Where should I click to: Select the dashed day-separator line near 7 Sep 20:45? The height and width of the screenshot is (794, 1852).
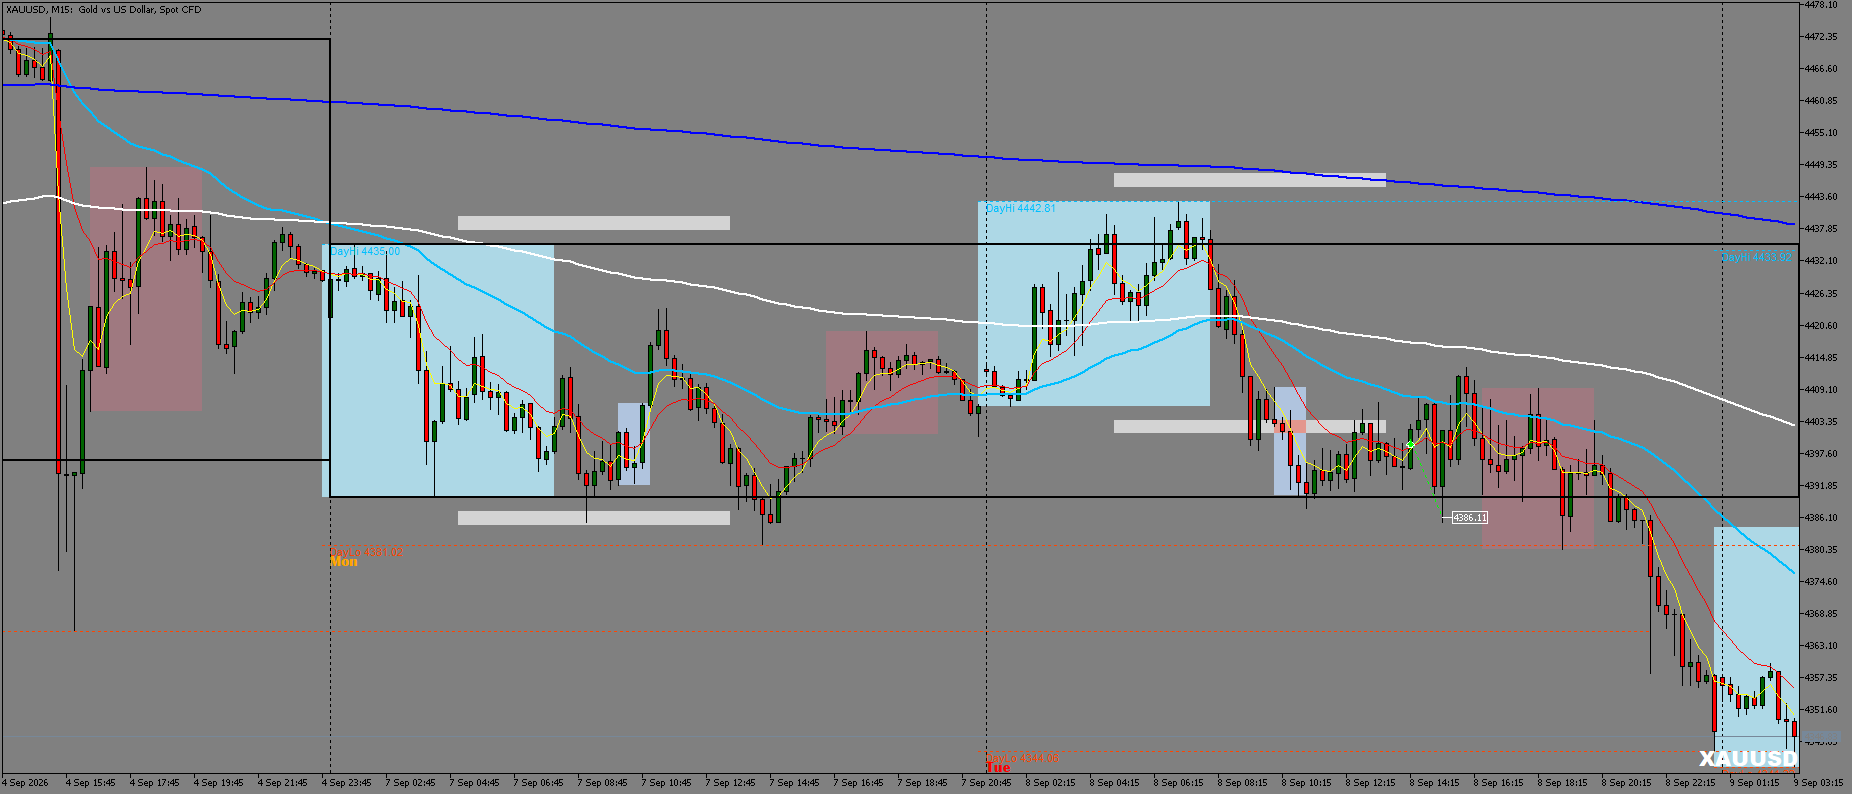pyautogui.click(x=987, y=388)
